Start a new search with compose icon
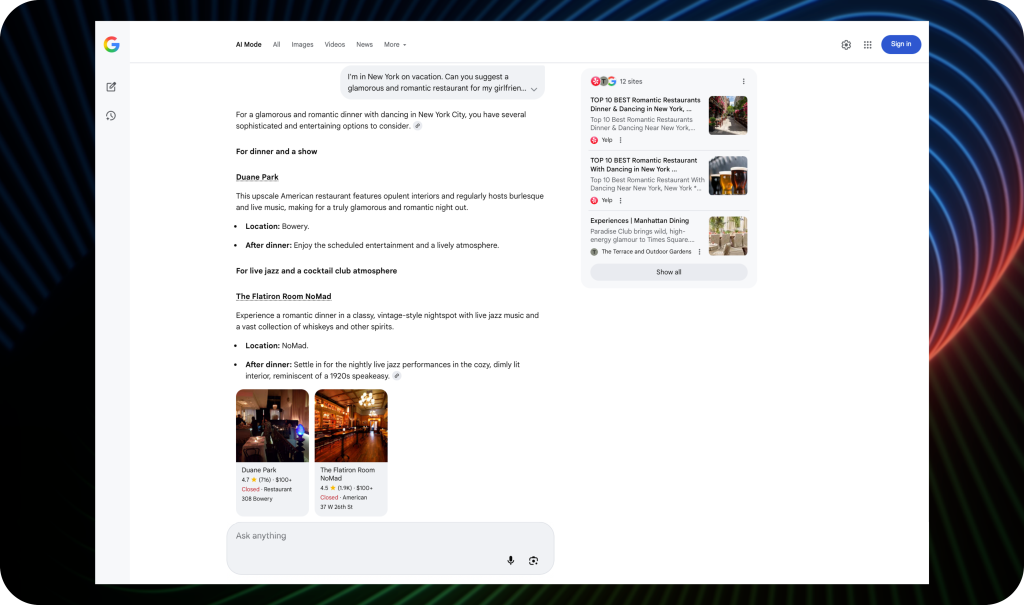The image size is (1024, 605). [x=111, y=87]
